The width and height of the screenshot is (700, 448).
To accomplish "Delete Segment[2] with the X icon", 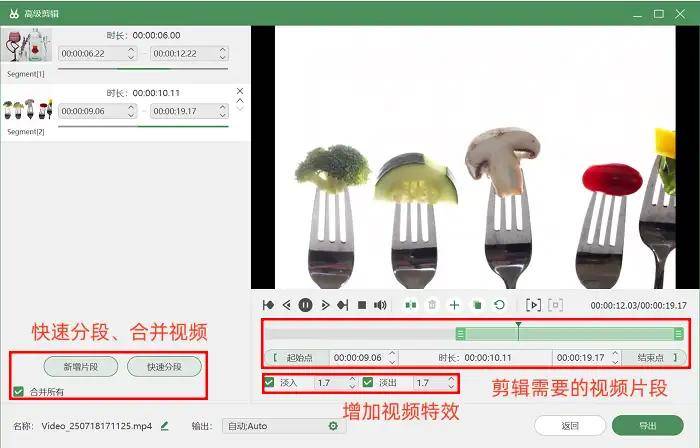I will click(239, 91).
